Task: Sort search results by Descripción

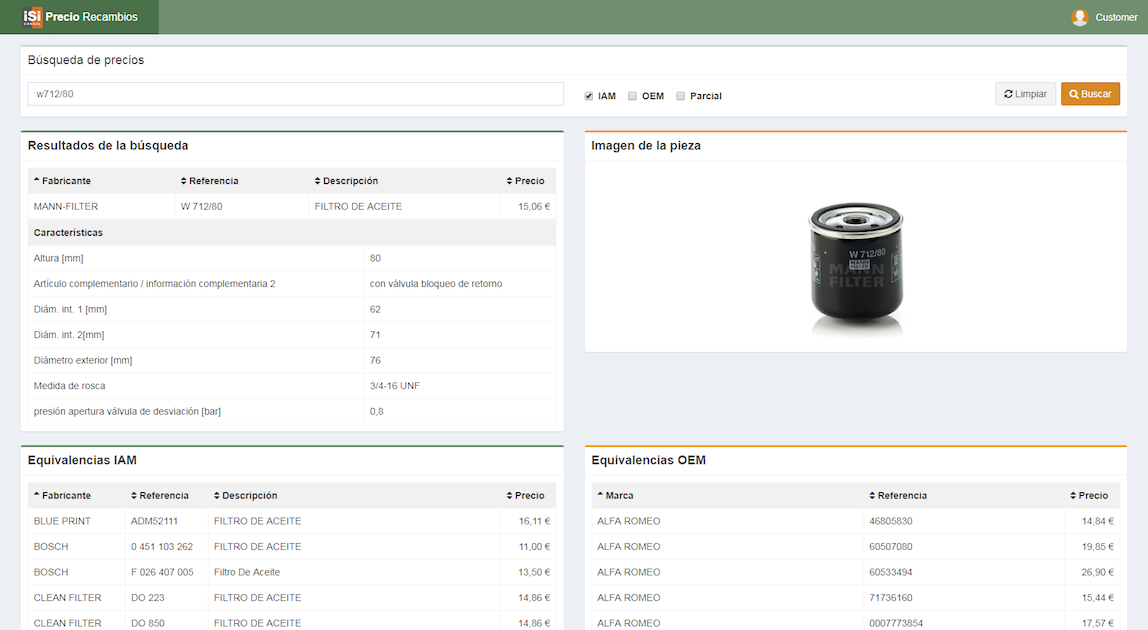Action: 346,181
